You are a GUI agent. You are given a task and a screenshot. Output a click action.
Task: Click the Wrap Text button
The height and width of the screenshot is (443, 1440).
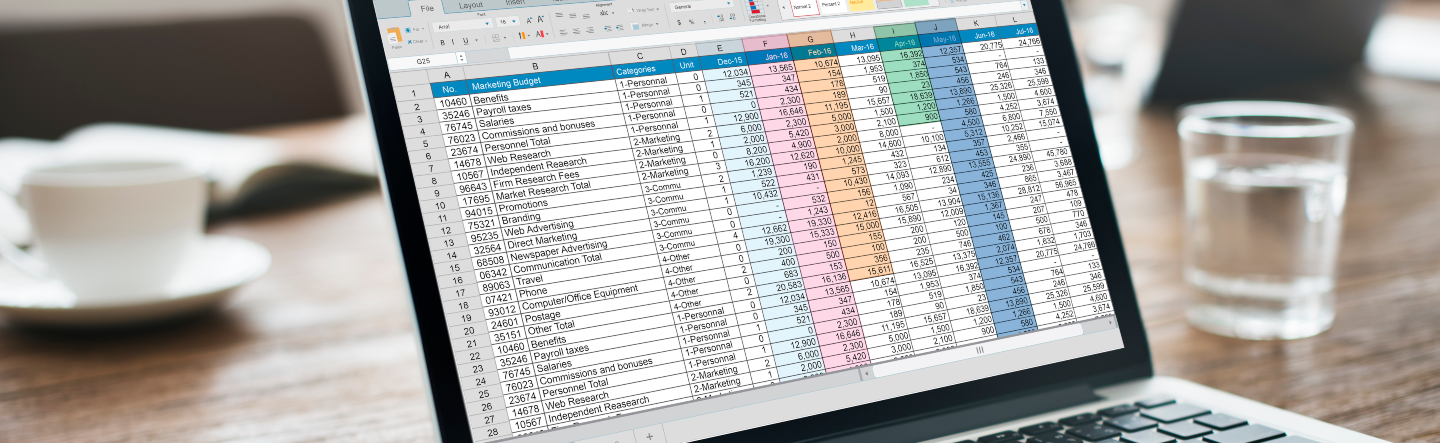click(643, 10)
